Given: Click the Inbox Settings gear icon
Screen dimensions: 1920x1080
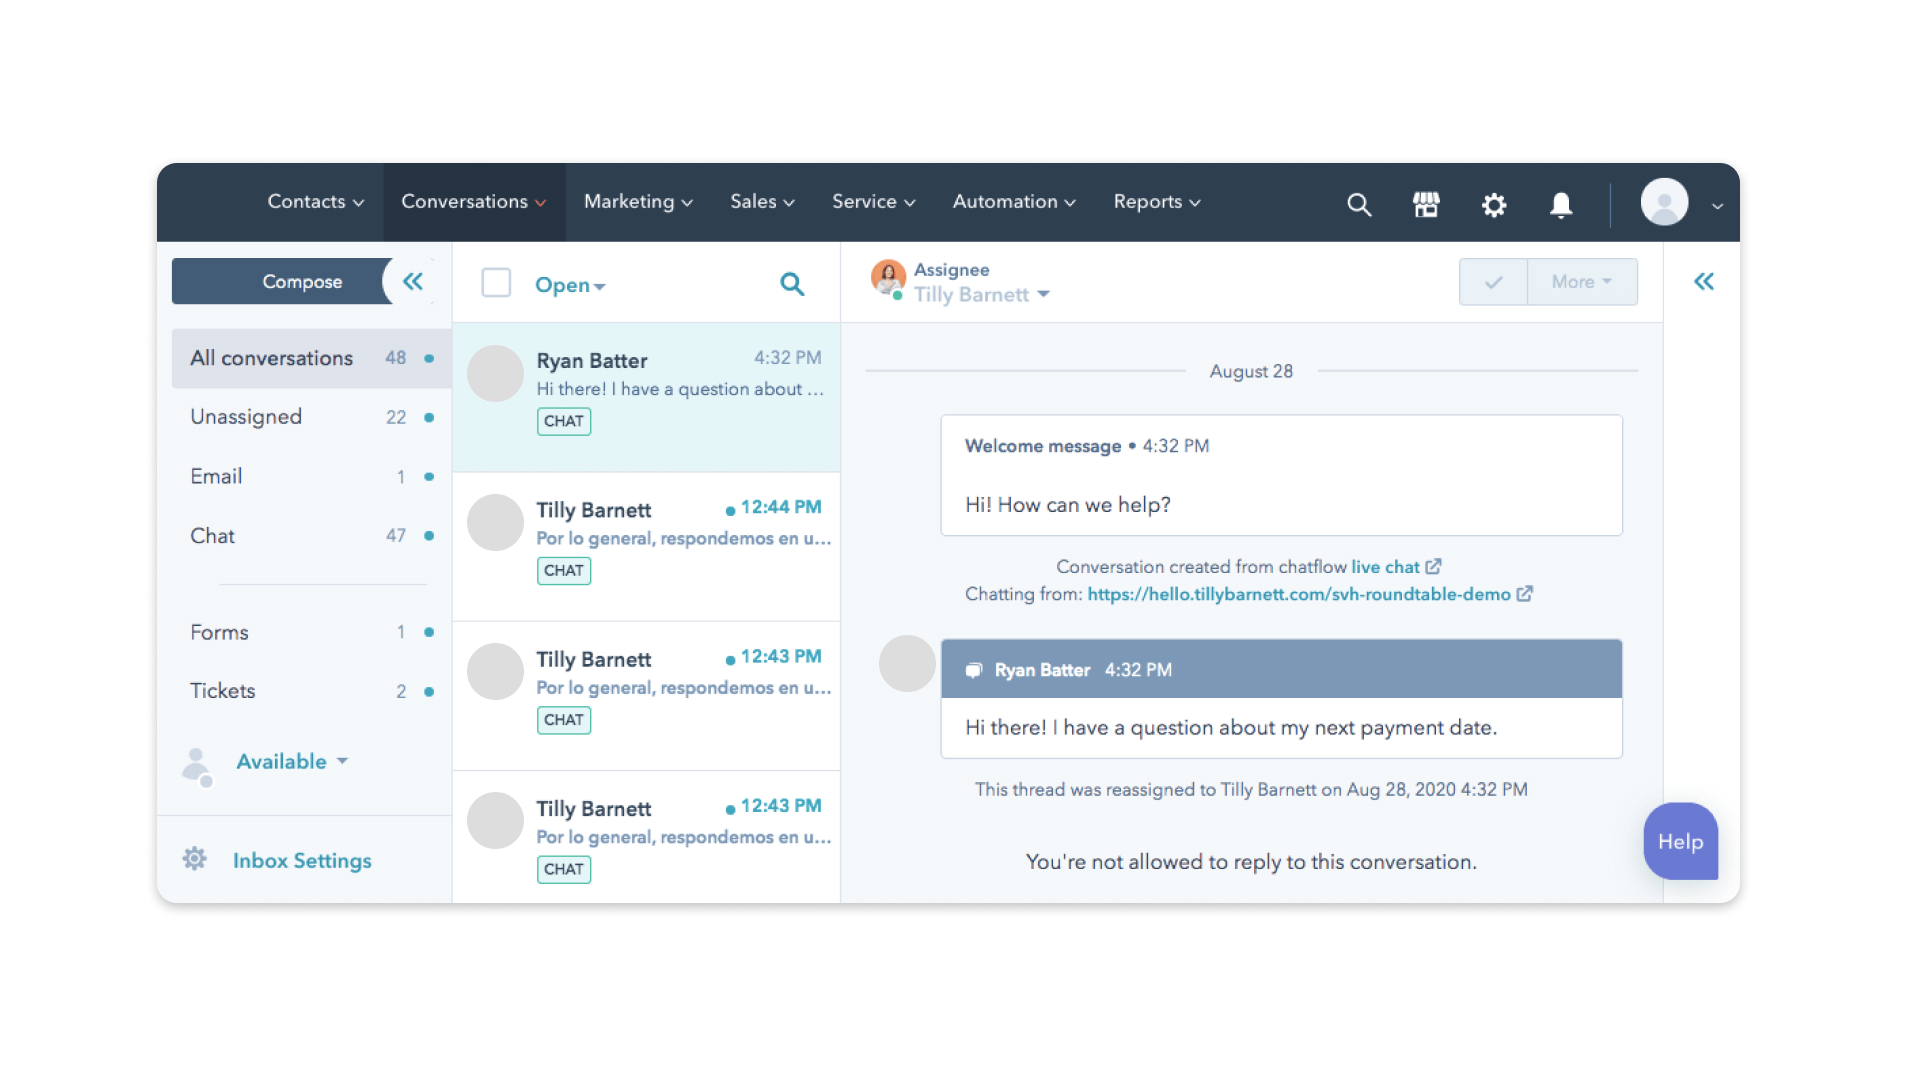Looking at the screenshot, I should point(195,859).
